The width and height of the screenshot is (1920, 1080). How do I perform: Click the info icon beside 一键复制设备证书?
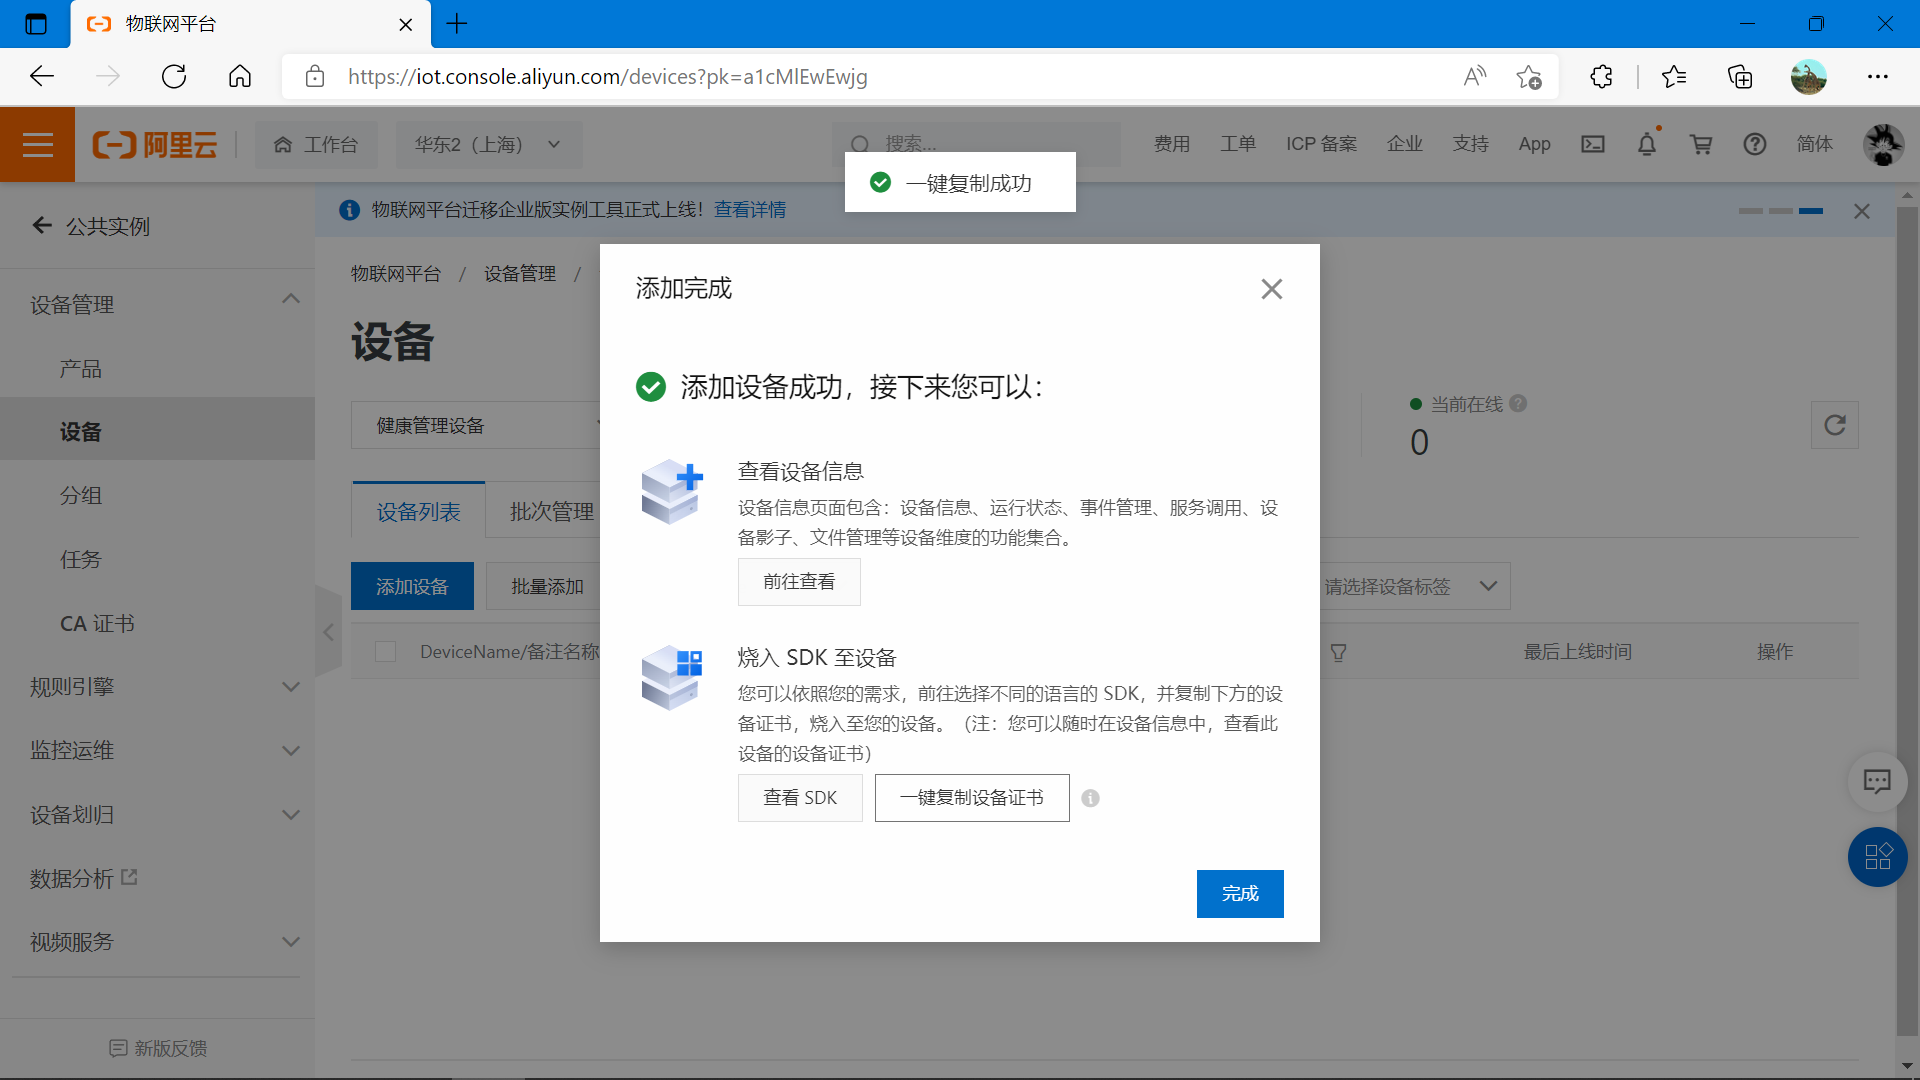1091,798
